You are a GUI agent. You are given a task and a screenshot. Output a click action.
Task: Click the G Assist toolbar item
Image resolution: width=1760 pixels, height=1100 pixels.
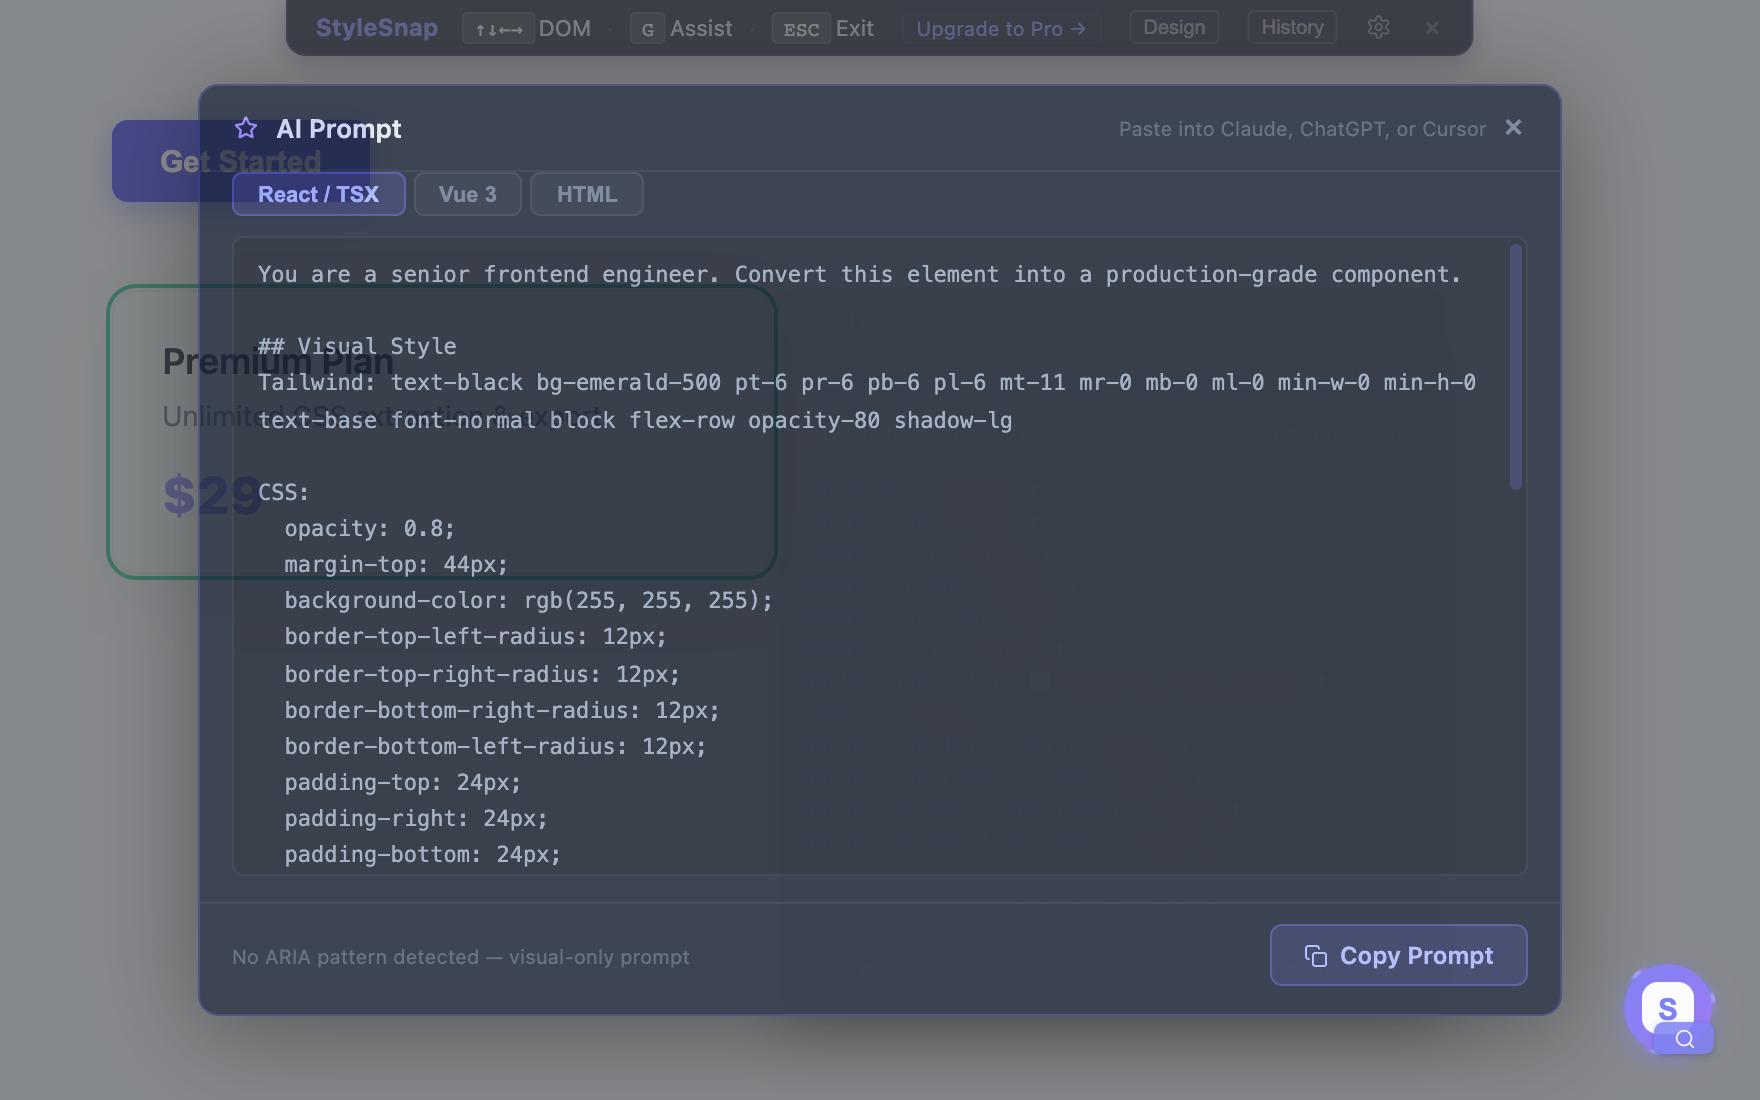(x=681, y=28)
